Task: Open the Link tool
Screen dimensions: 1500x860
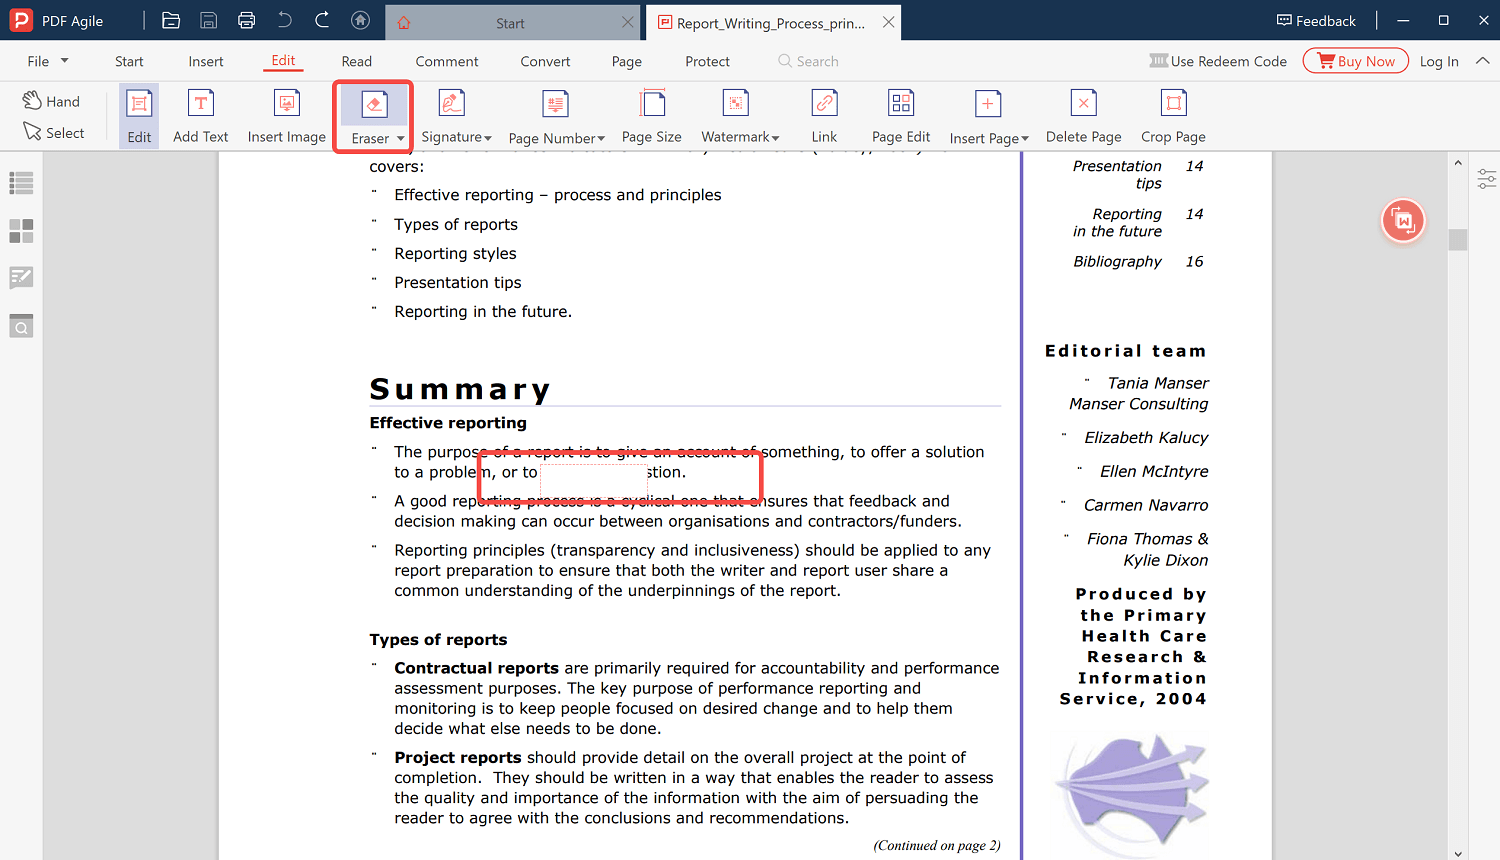Action: pyautogui.click(x=824, y=115)
